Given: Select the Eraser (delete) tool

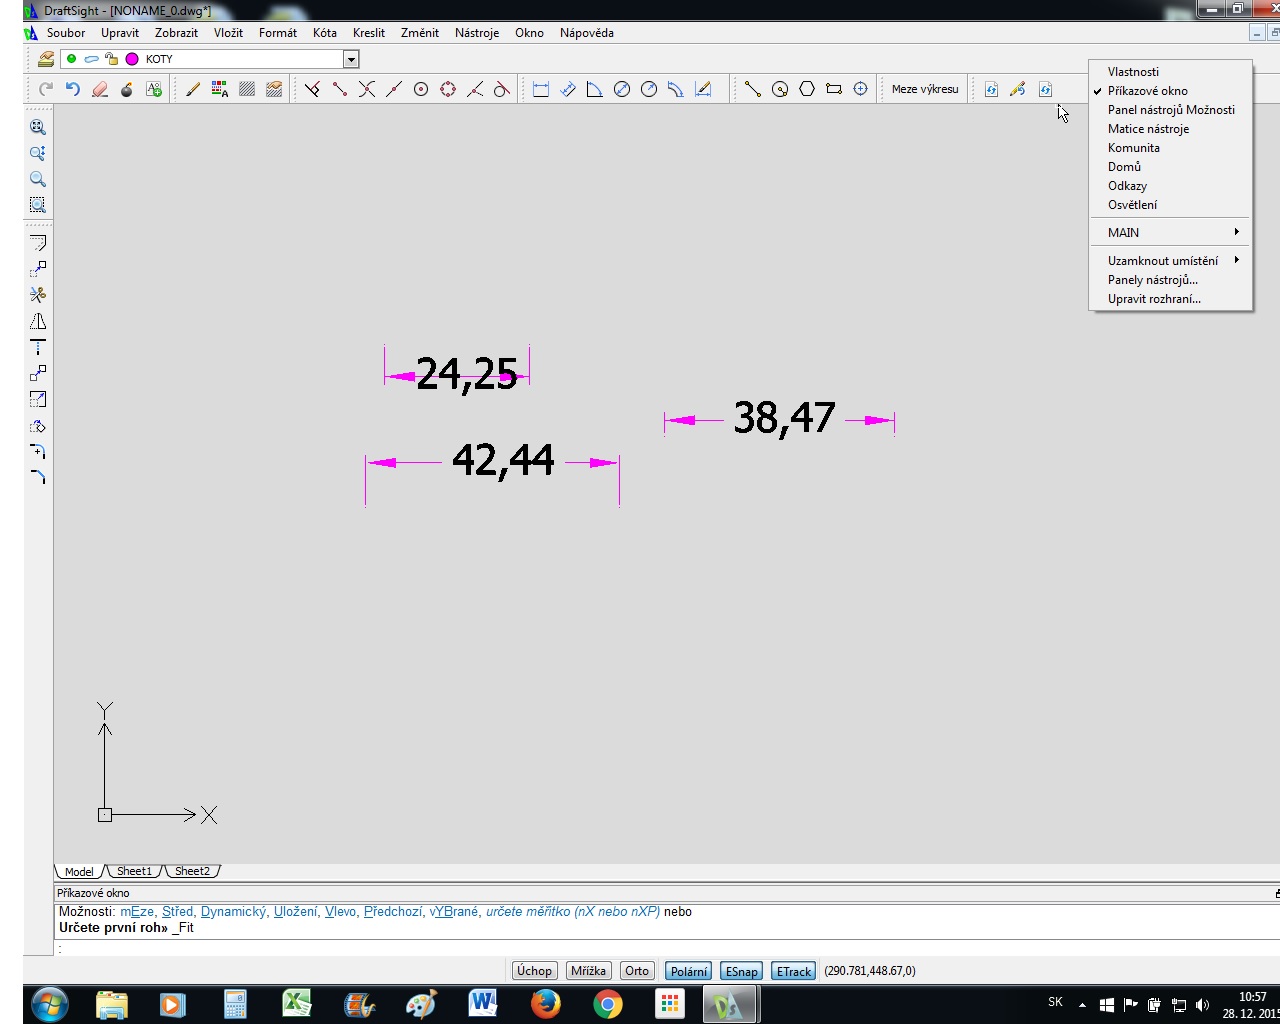Looking at the screenshot, I should tap(99, 89).
